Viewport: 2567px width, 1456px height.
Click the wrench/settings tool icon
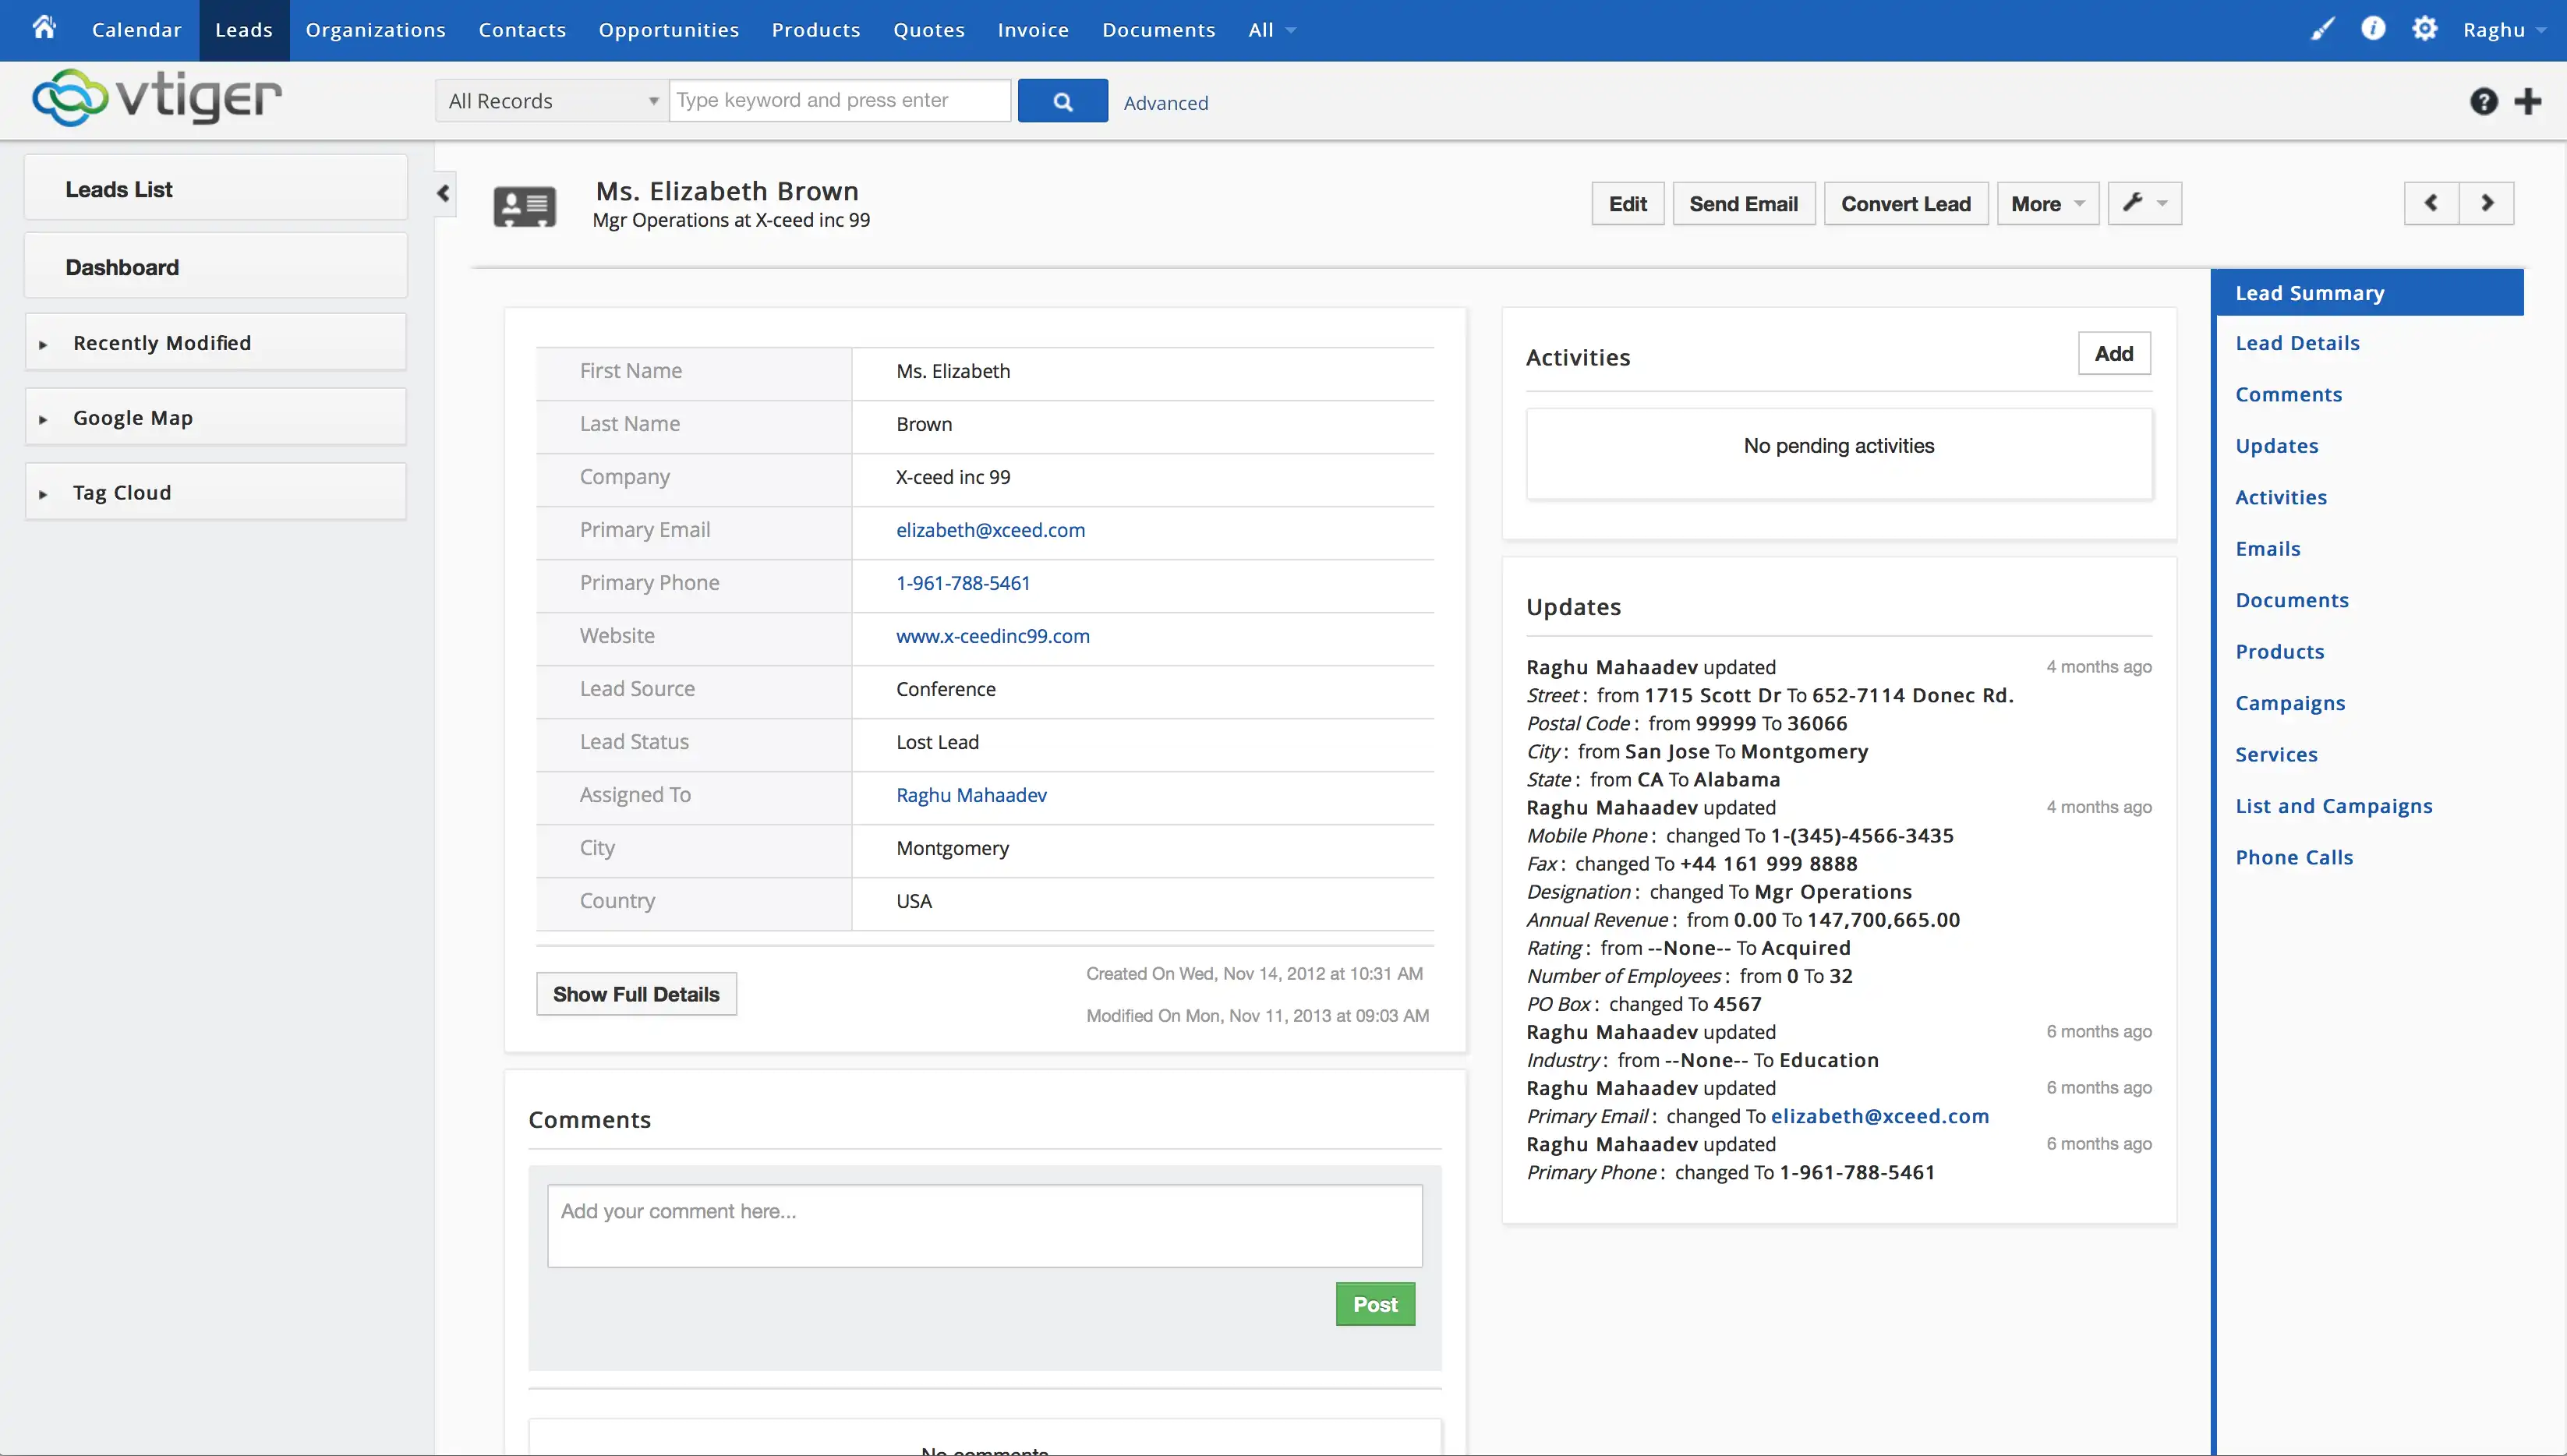pyautogui.click(x=2135, y=201)
